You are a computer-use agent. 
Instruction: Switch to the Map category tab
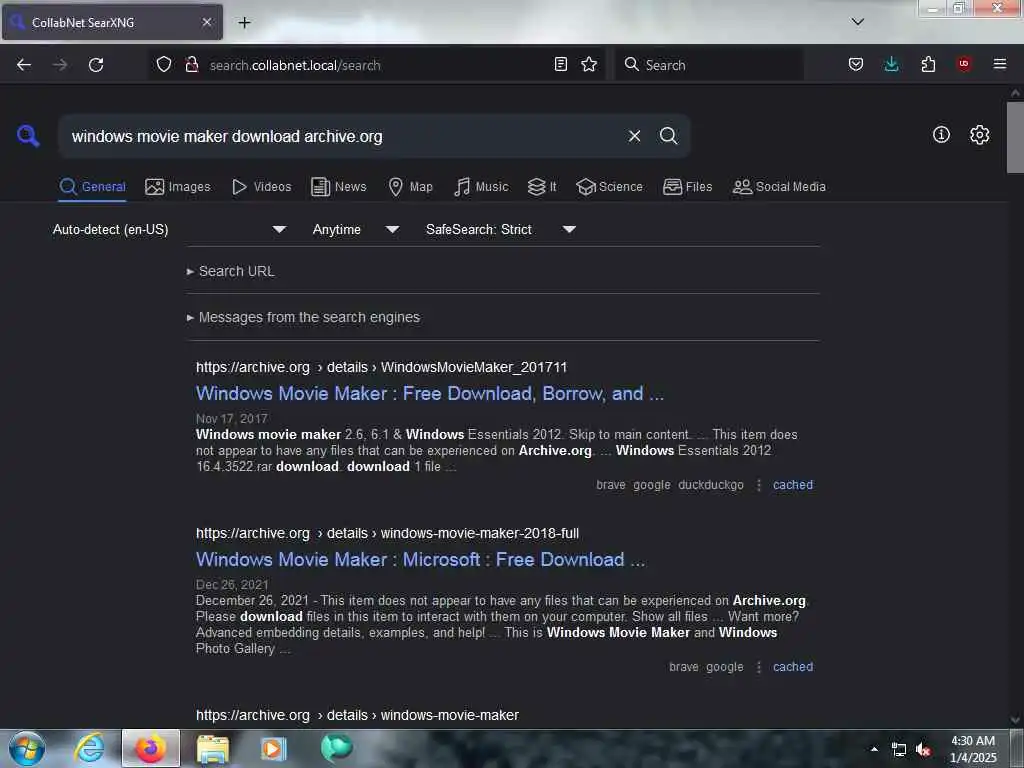(411, 187)
